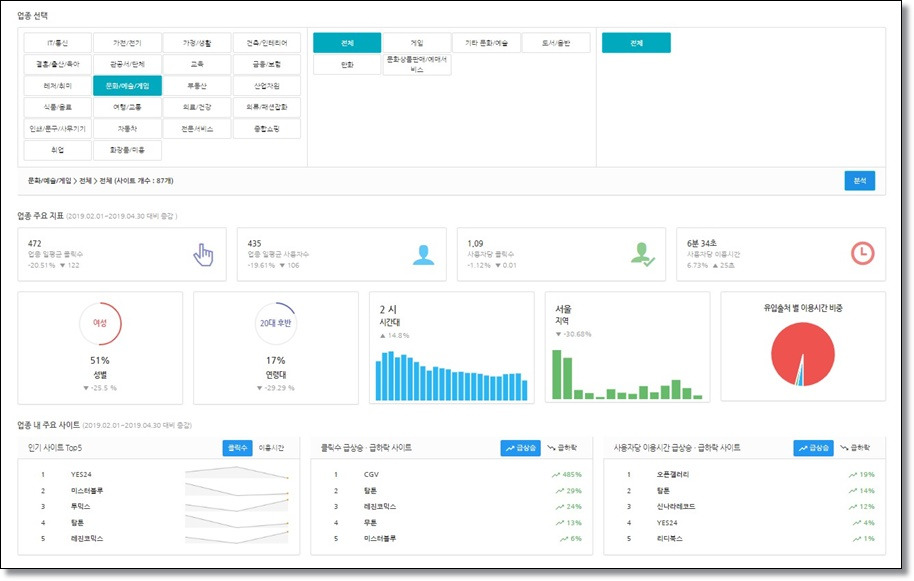
Task: Select the 게임 sub-category
Action: click(417, 43)
